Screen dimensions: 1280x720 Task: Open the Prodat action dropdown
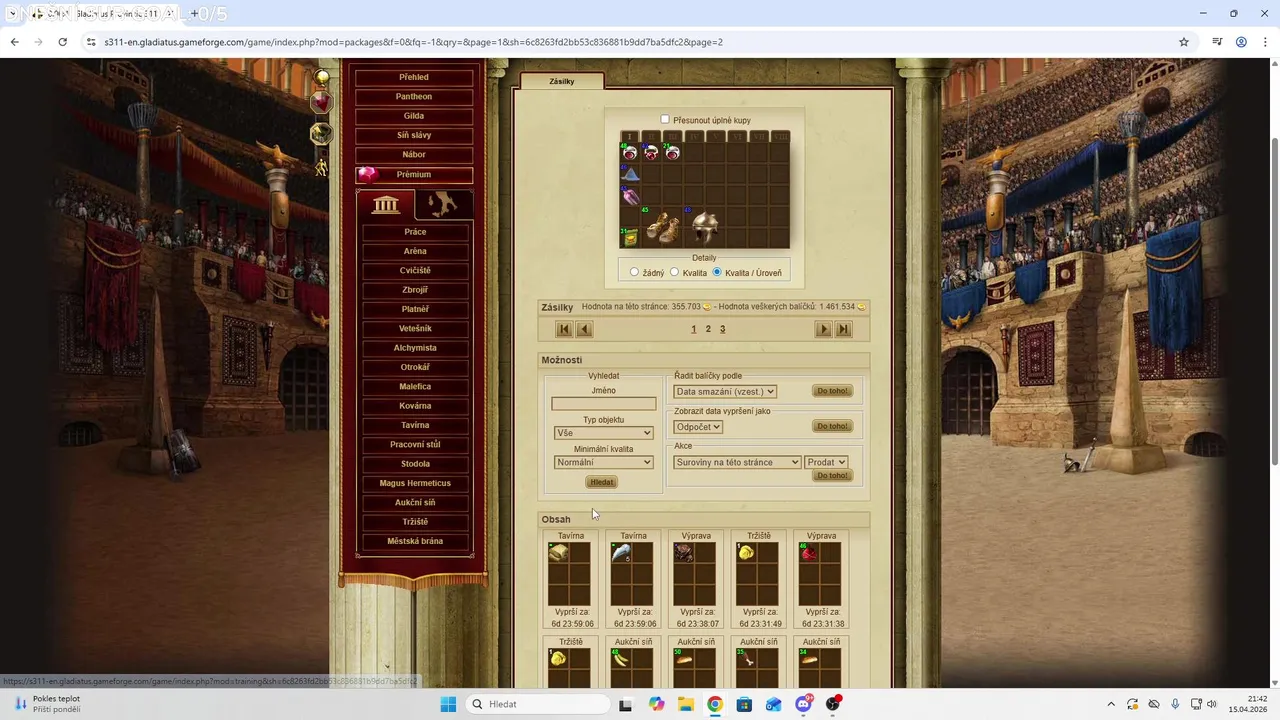coord(827,462)
